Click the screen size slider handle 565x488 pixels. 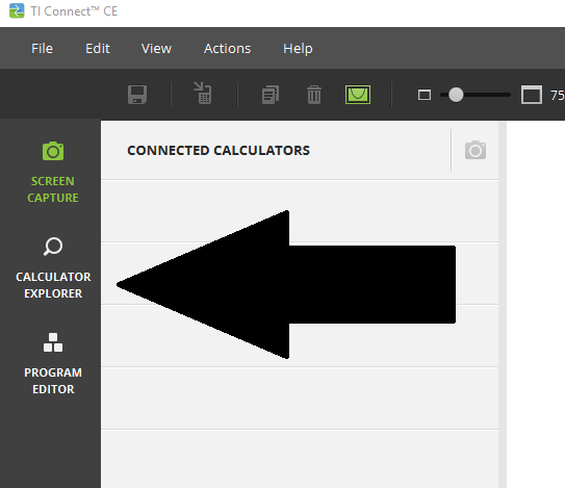pyautogui.click(x=456, y=95)
